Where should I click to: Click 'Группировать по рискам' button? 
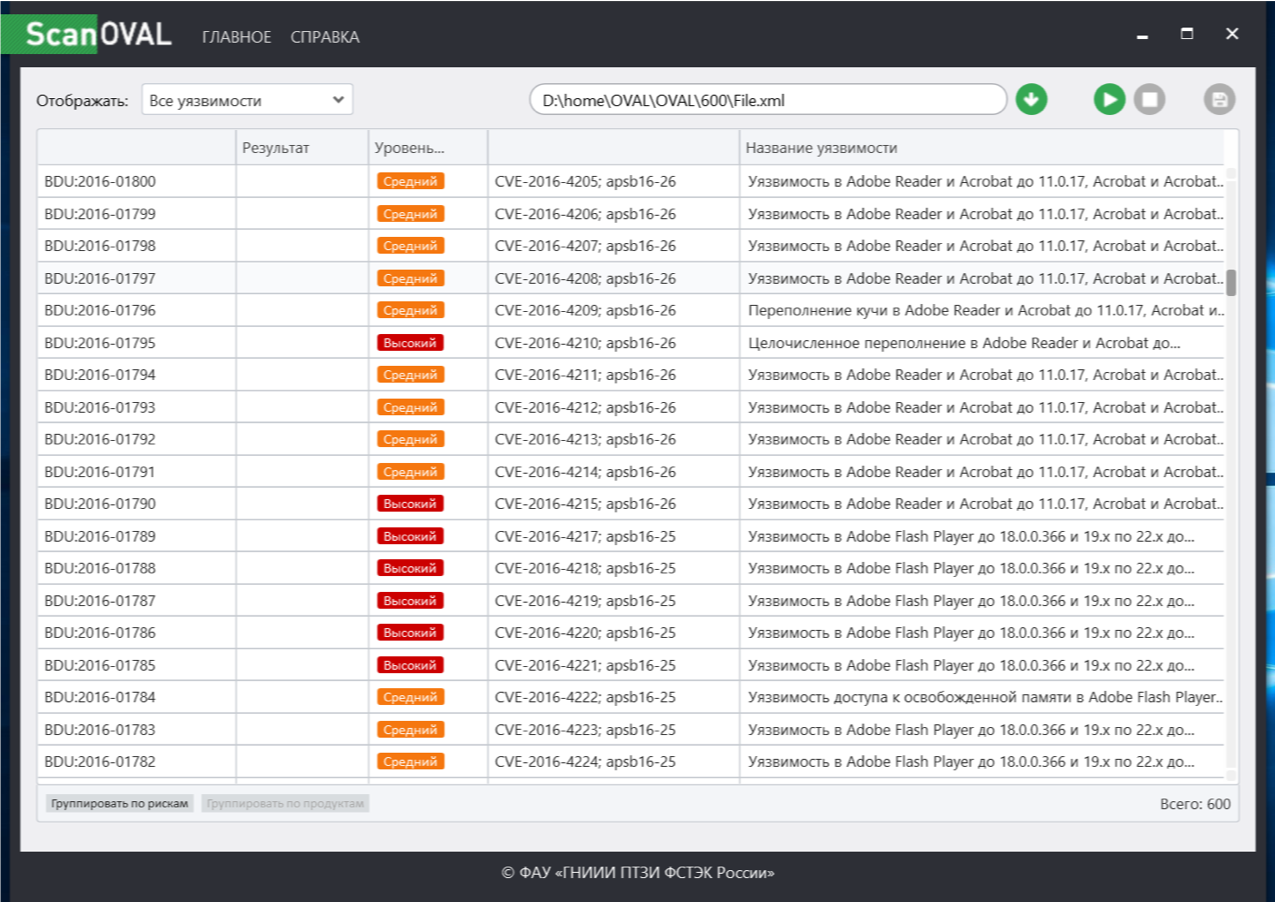pyautogui.click(x=120, y=804)
